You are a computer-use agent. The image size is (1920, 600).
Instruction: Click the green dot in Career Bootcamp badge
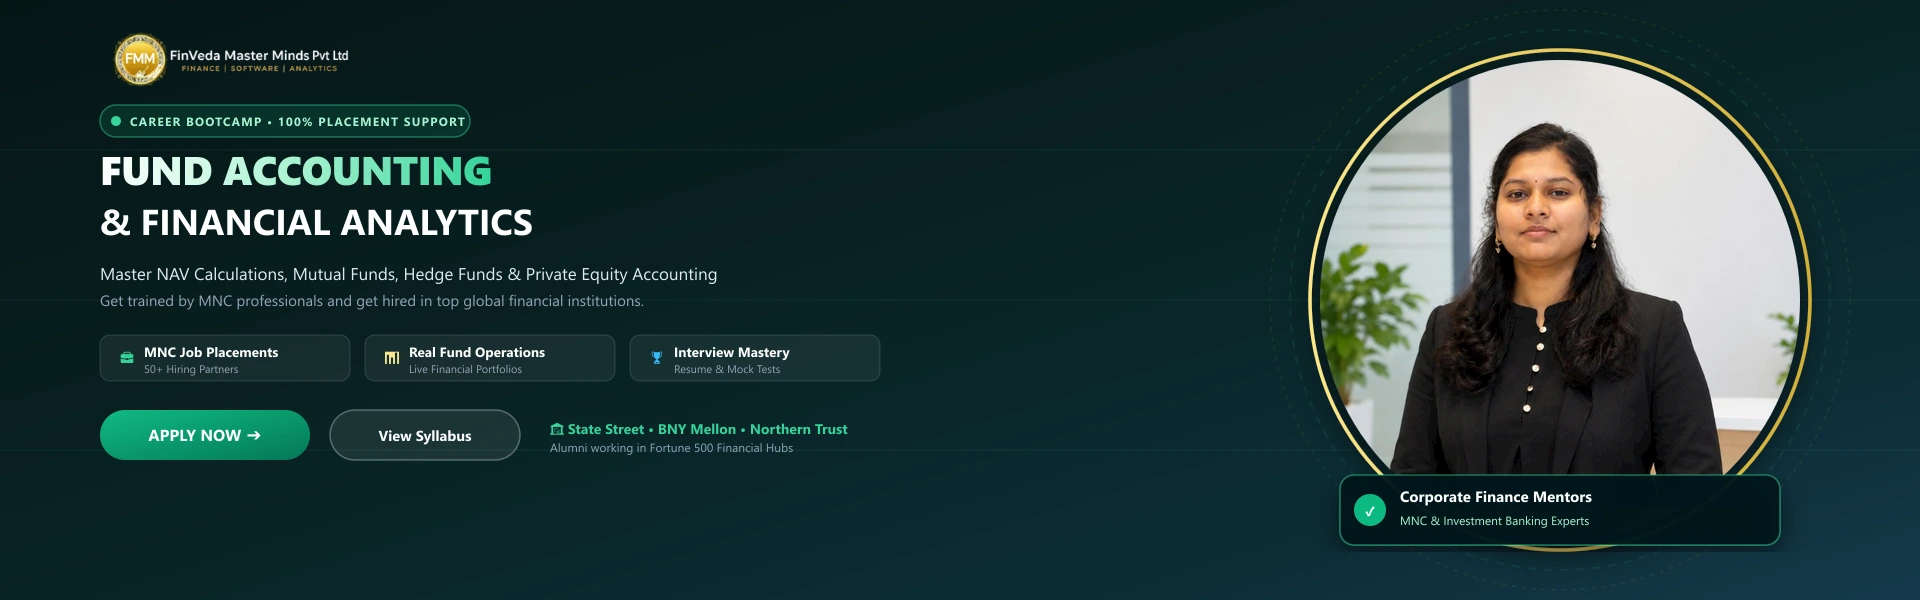pyautogui.click(x=116, y=121)
